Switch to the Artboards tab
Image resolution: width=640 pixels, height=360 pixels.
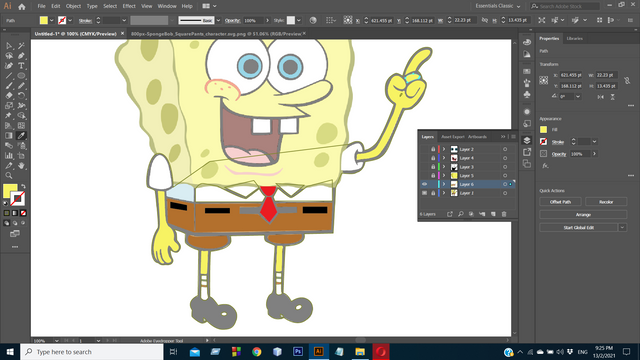coord(477,137)
